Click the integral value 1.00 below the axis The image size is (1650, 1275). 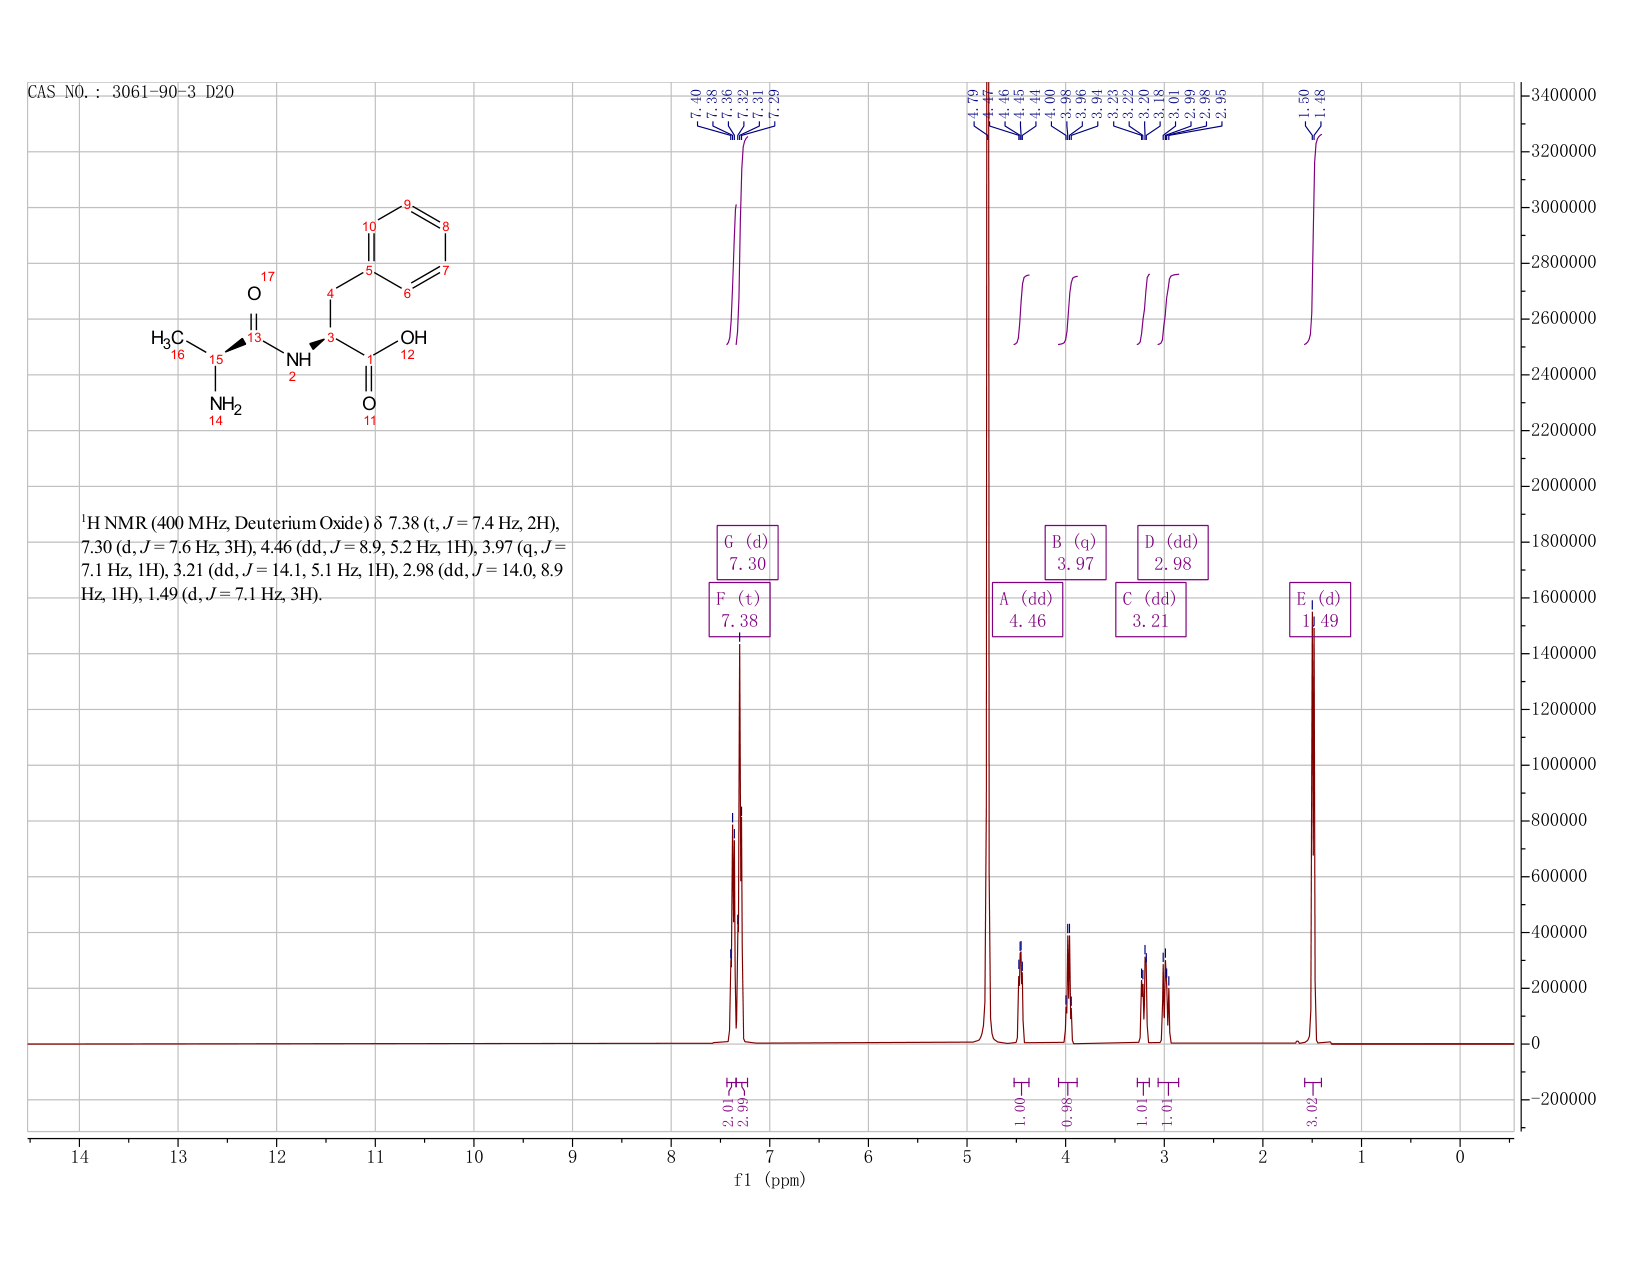(1020, 1111)
